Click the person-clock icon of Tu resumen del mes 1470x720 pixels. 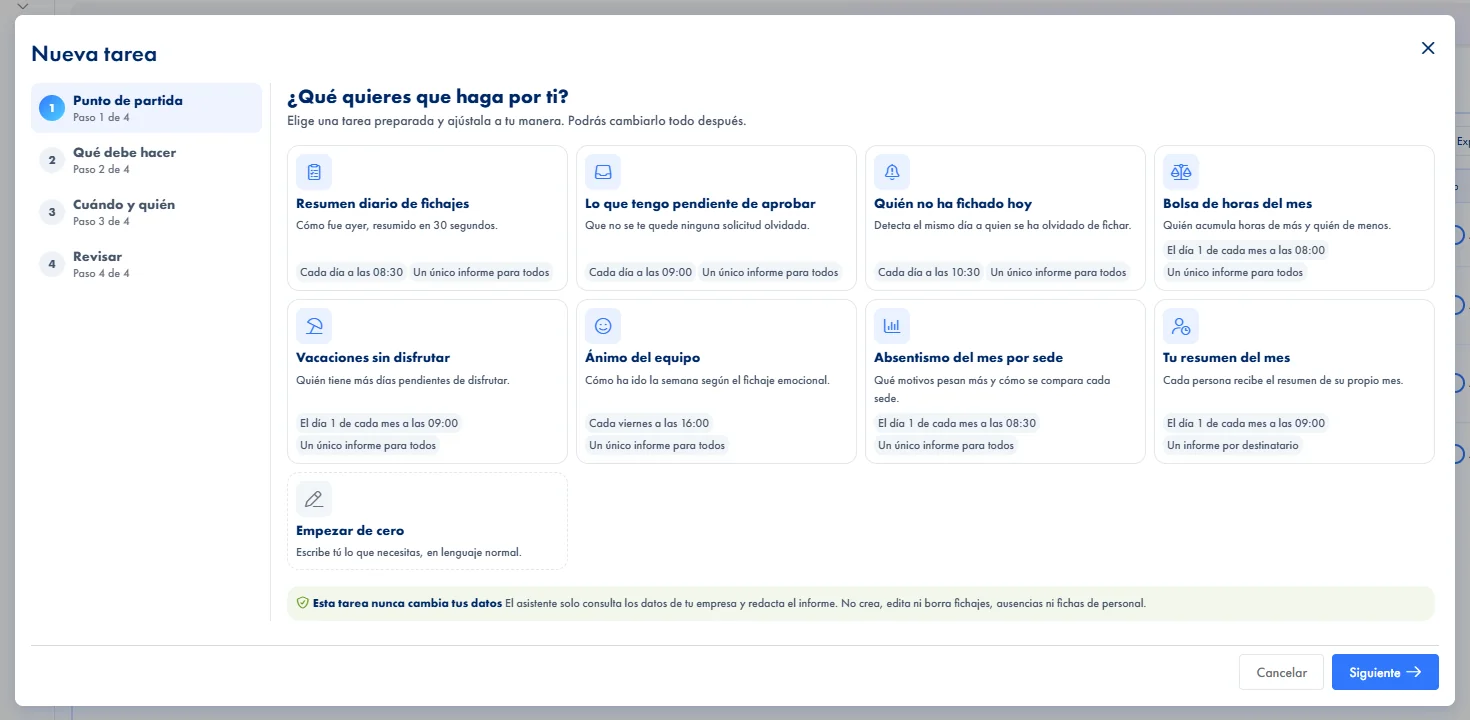[x=1181, y=326]
